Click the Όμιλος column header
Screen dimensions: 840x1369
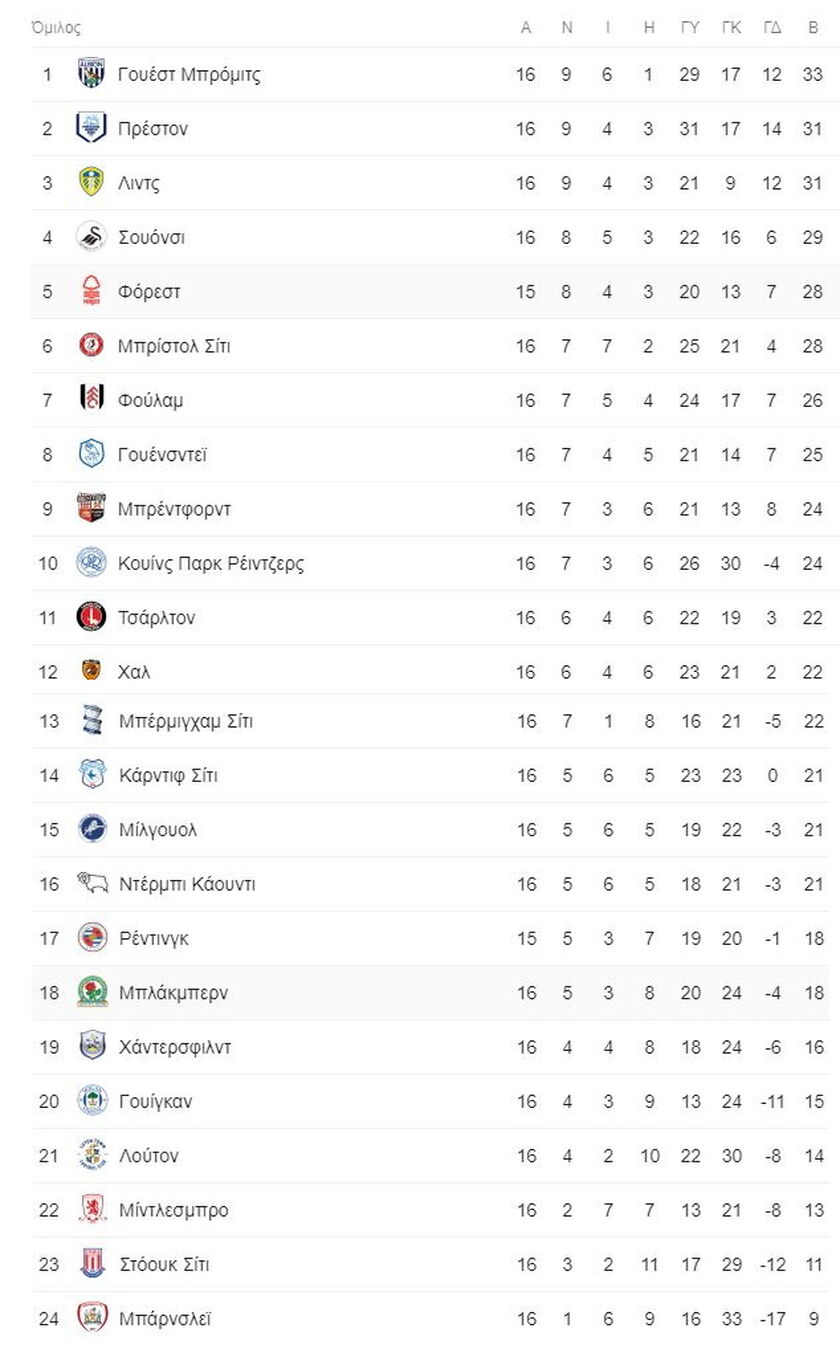click(x=56, y=28)
